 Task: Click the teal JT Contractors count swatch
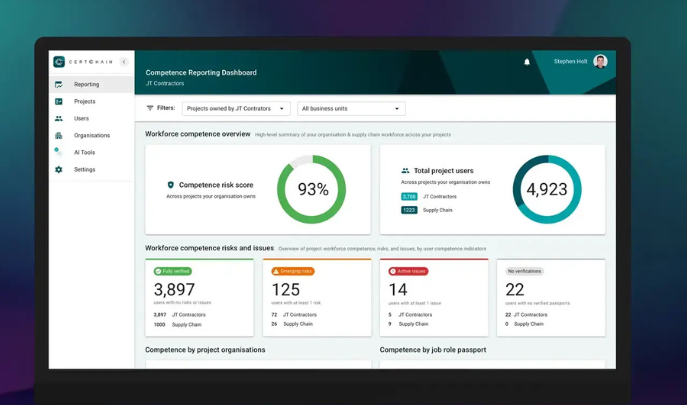(x=409, y=197)
